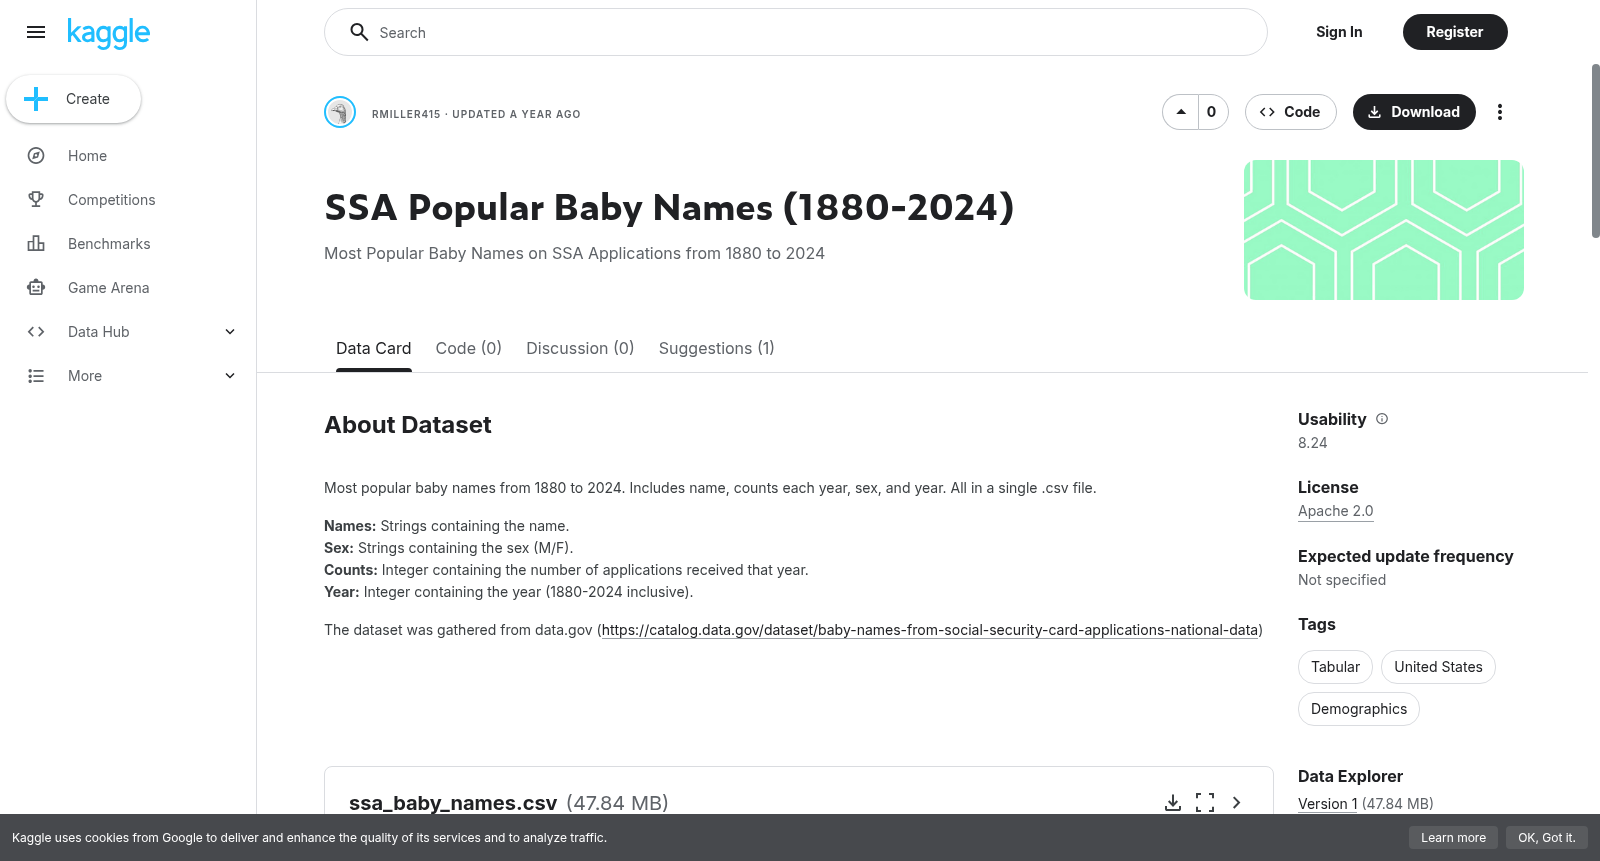Dismiss cookies with OK, Got it
Screen dimensions: 1600x861
tap(1546, 838)
